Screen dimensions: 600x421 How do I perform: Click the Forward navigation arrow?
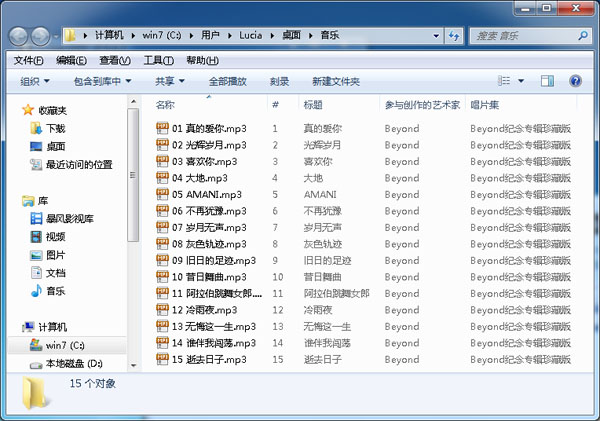(x=40, y=36)
